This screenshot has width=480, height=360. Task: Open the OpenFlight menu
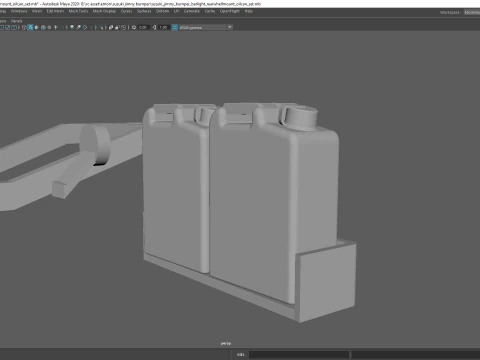pos(230,11)
